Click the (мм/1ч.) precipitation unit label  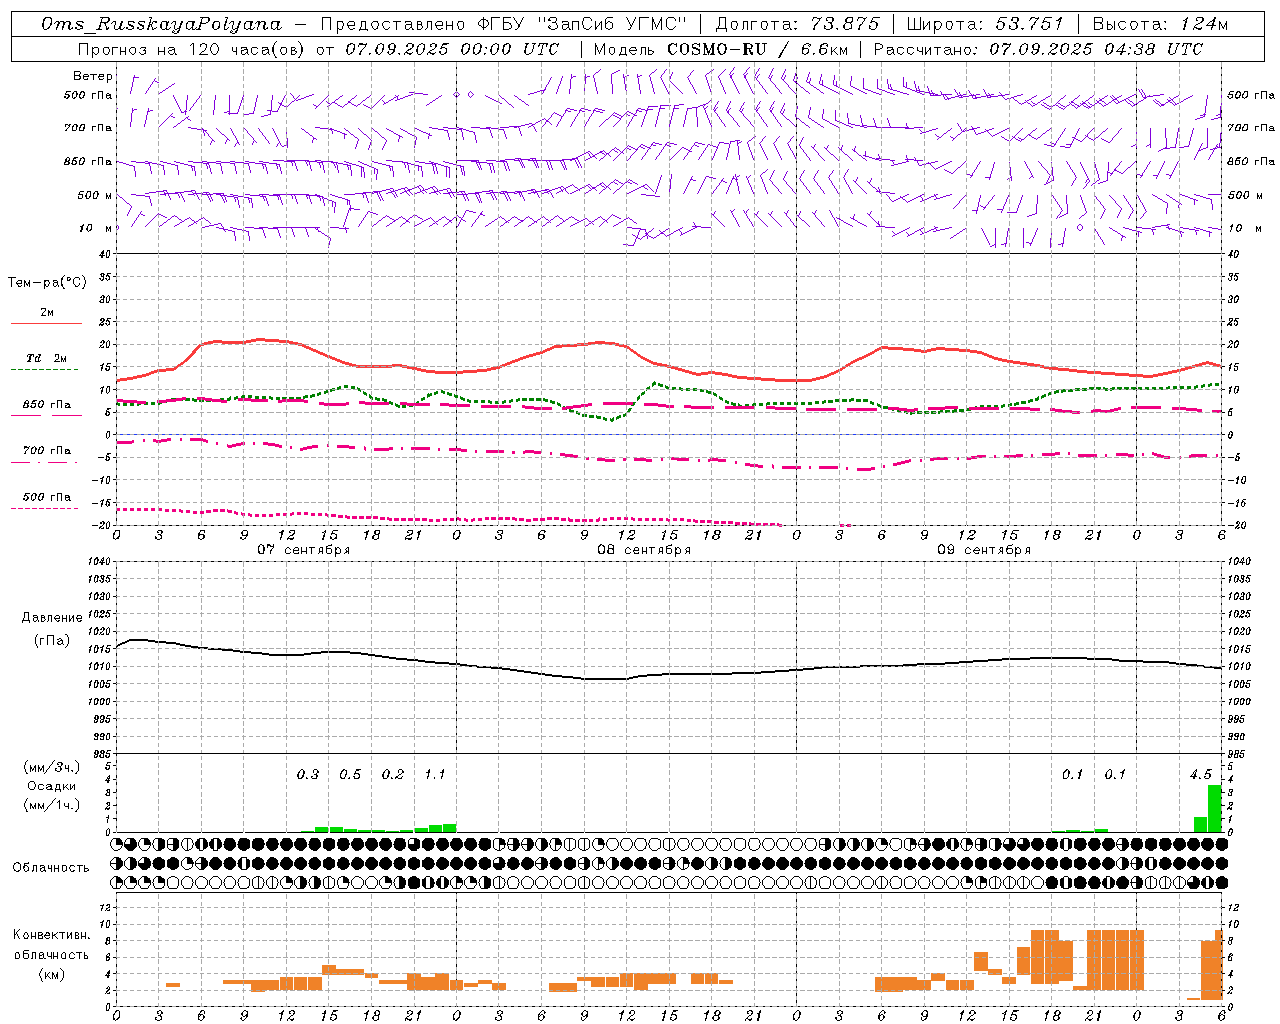point(52,805)
